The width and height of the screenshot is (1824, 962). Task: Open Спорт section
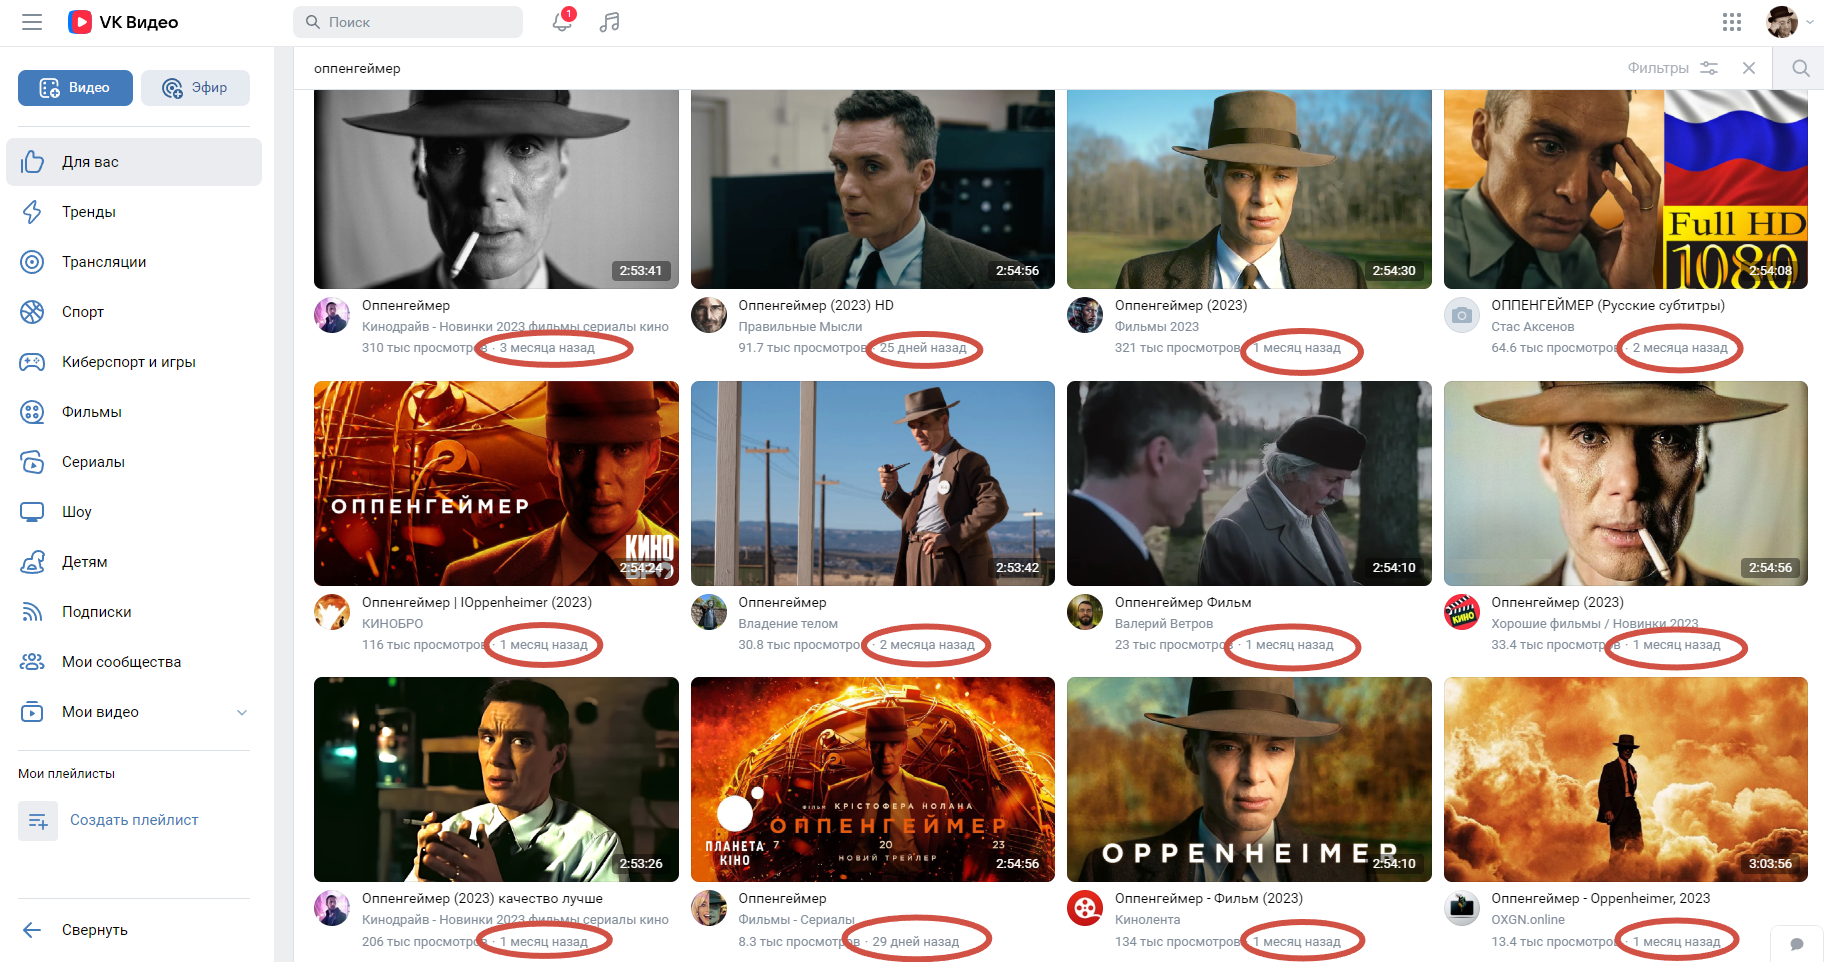[x=134, y=312]
